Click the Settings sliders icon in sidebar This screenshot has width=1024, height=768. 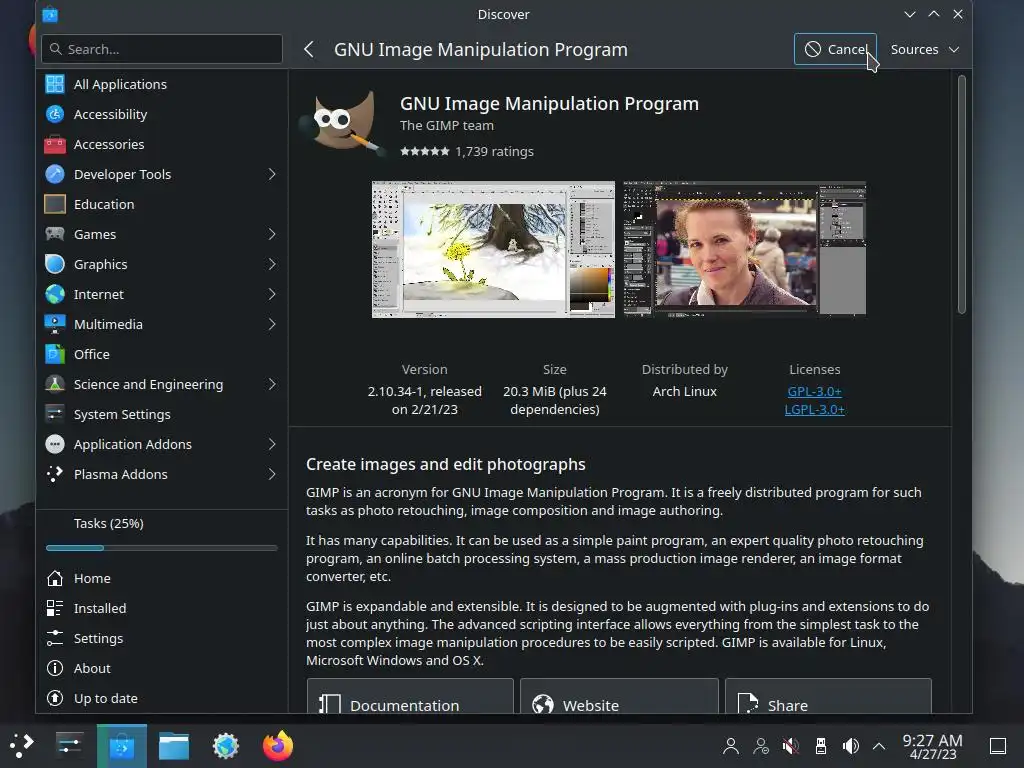point(55,639)
